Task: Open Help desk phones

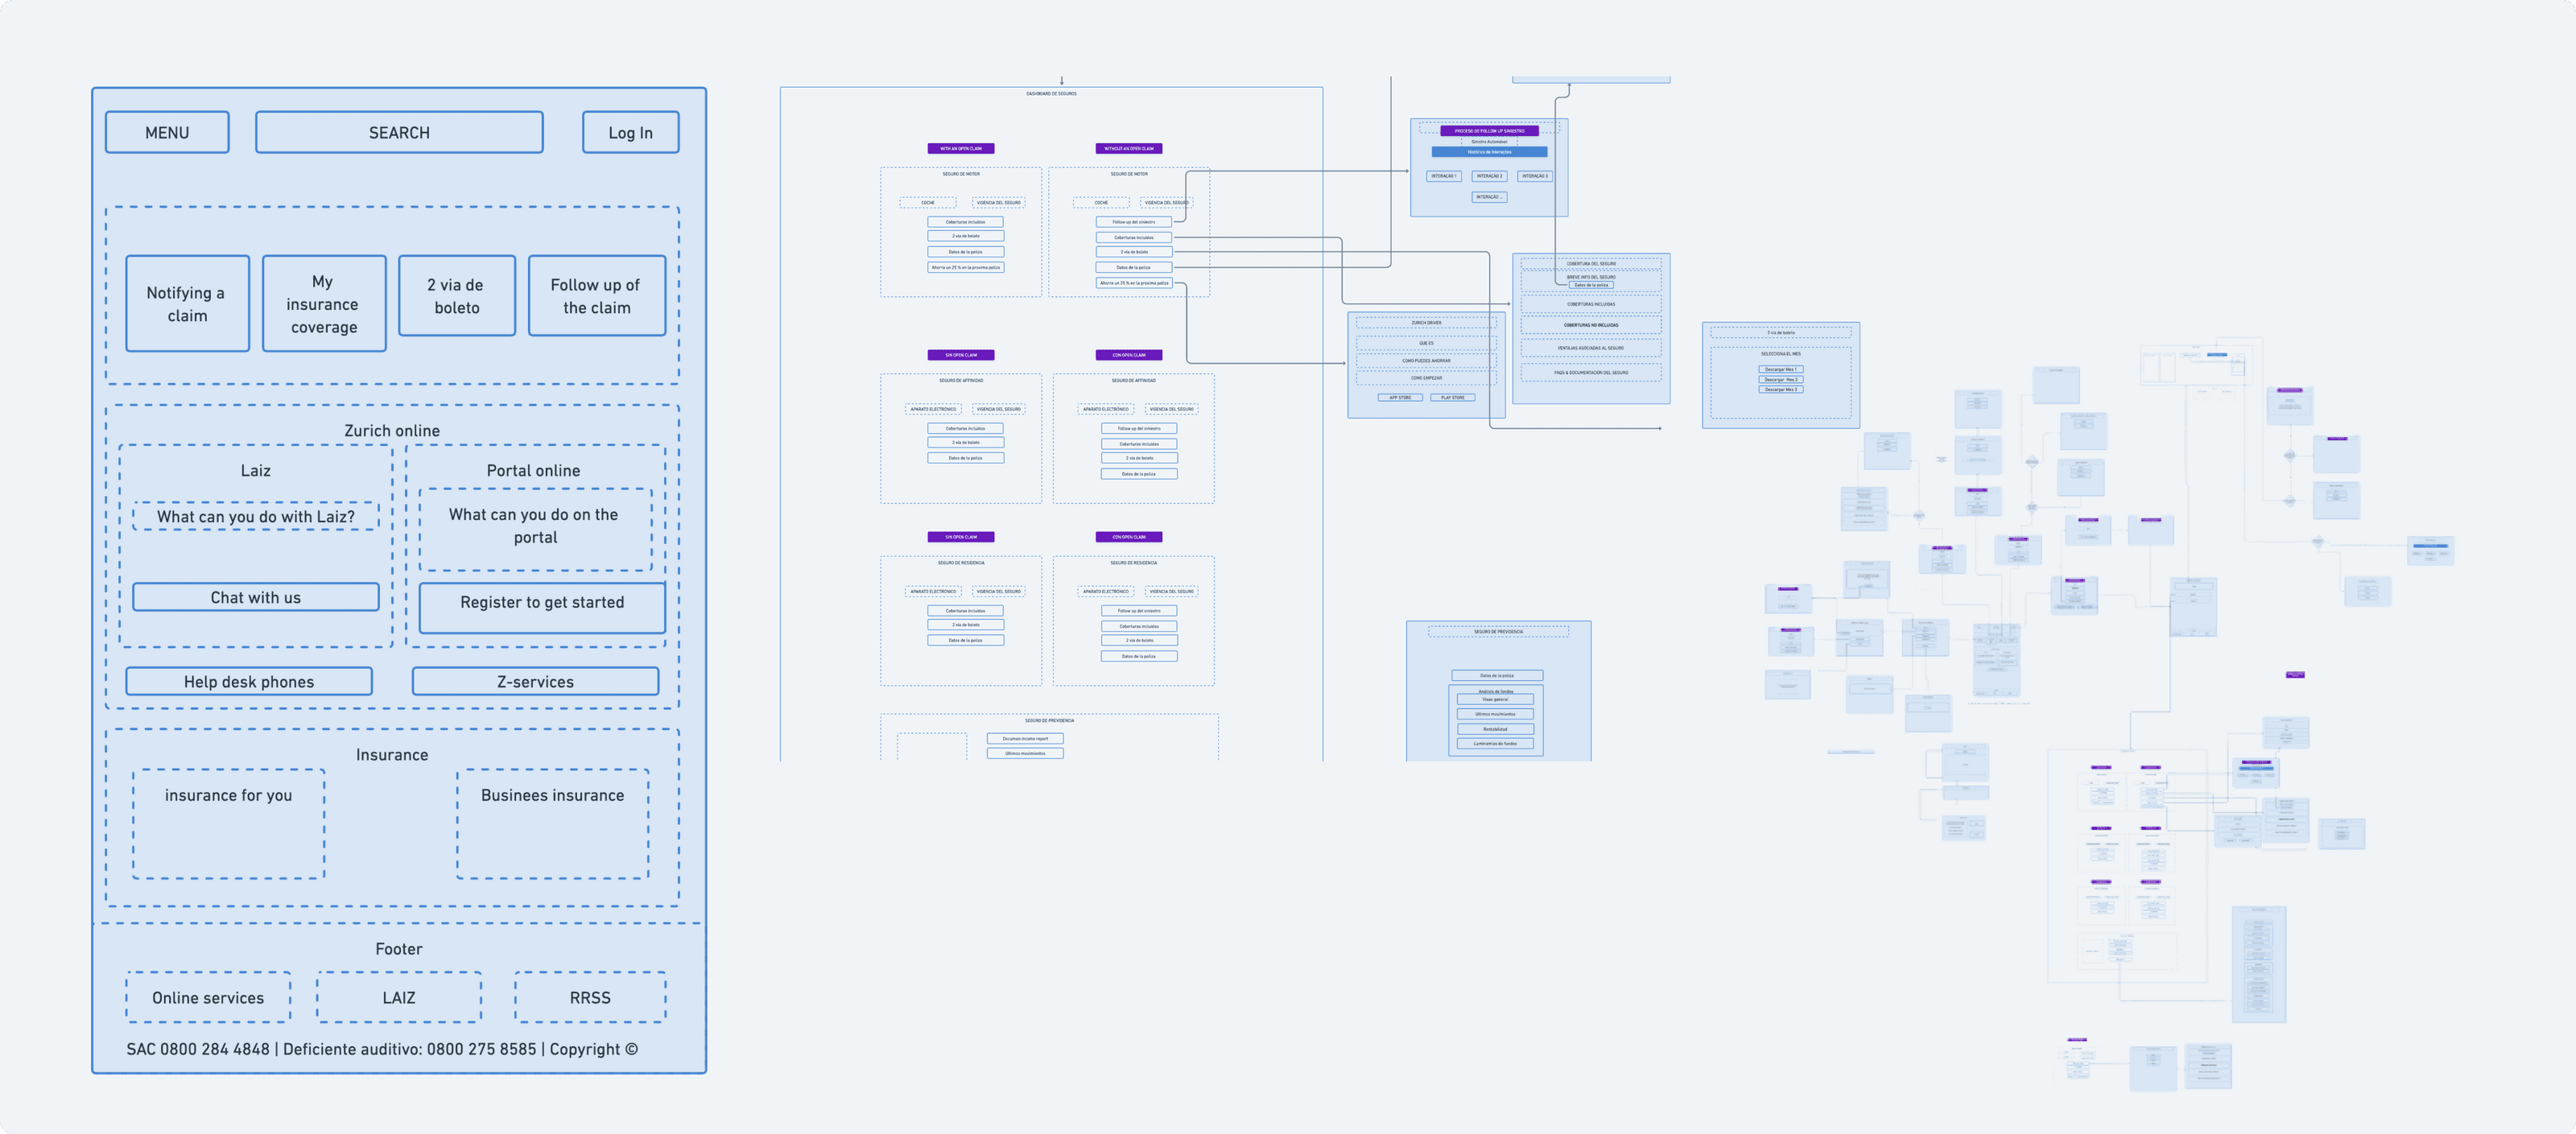Action: (248, 681)
